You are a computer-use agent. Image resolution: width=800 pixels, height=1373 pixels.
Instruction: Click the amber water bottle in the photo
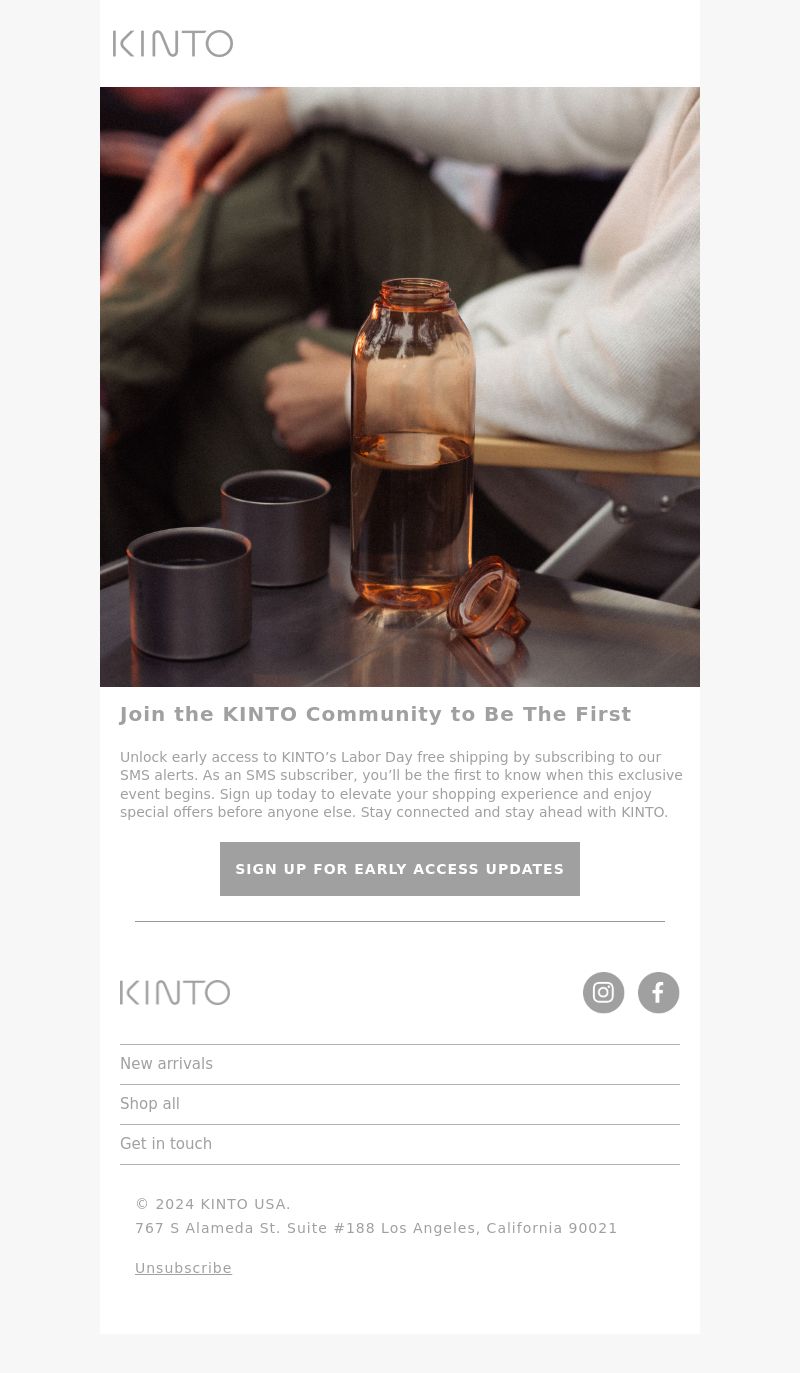[x=412, y=445]
